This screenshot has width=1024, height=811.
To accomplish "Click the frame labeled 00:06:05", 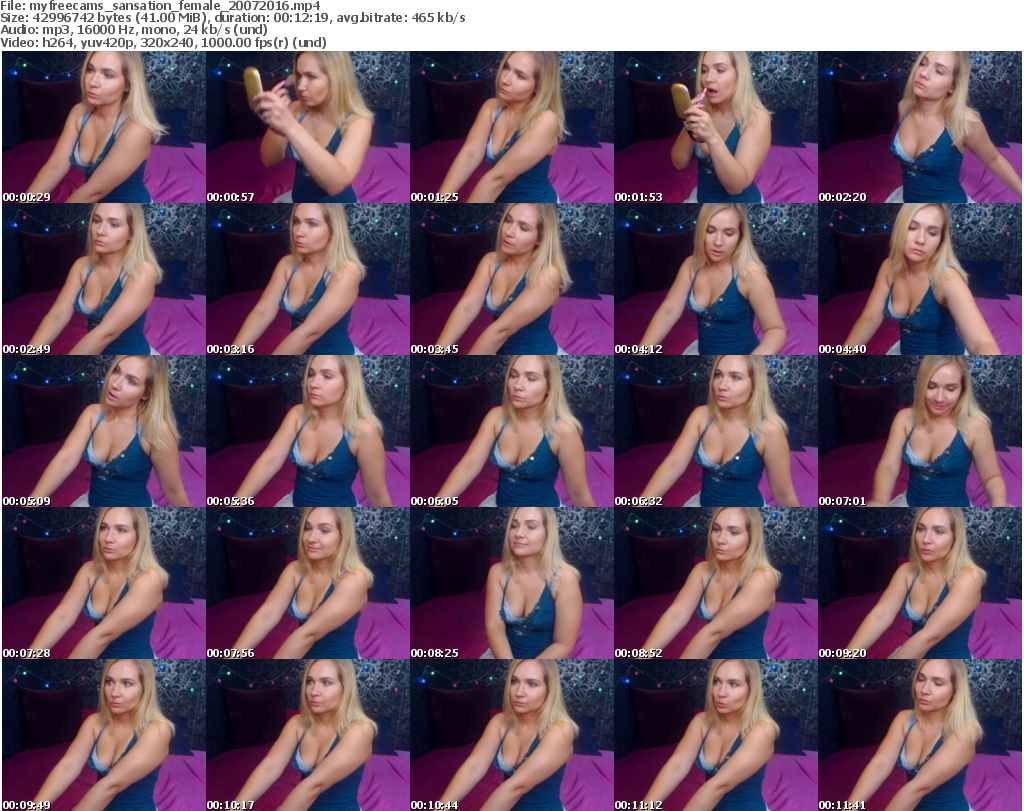I will click(x=511, y=431).
